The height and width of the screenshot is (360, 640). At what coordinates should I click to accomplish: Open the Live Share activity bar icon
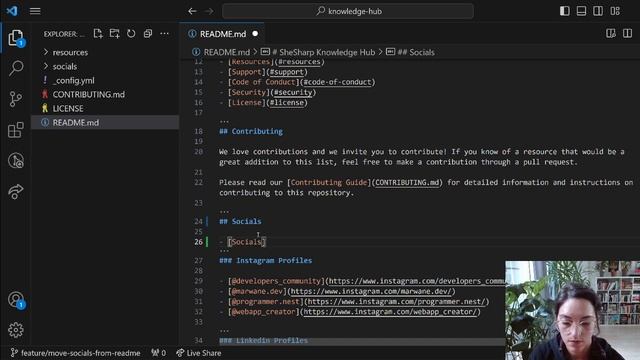16,191
